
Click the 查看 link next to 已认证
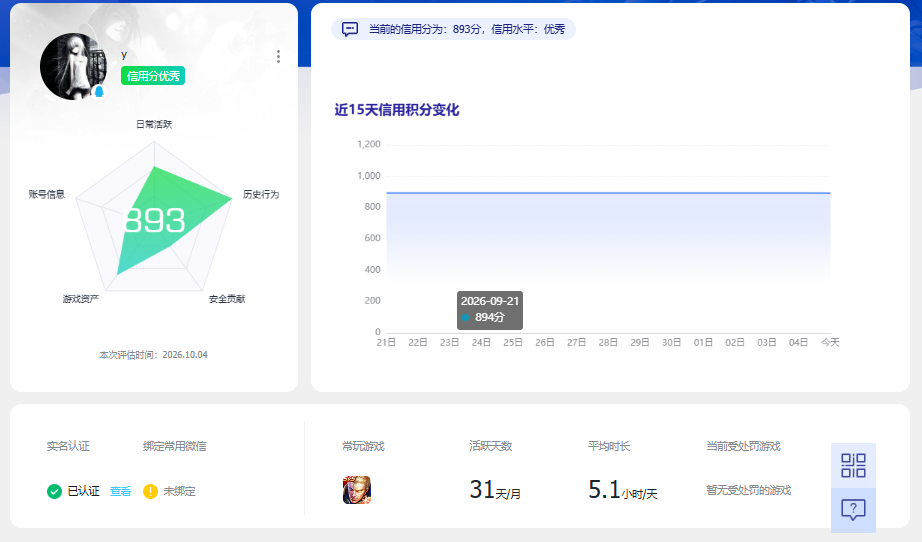coord(121,491)
